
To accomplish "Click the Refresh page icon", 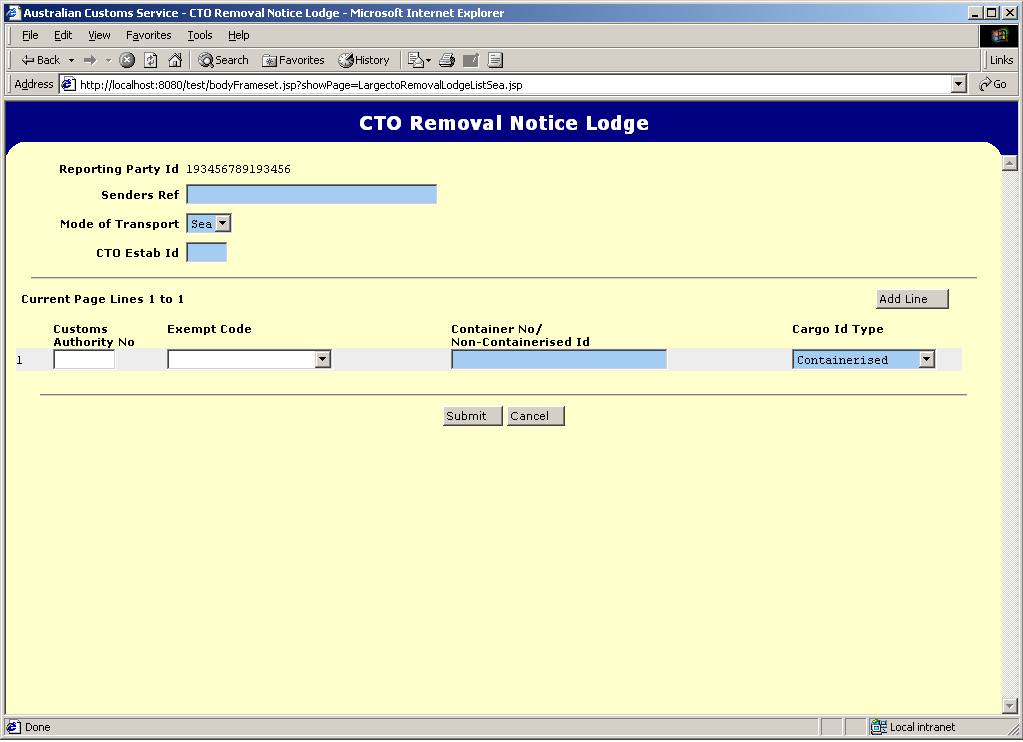I will click(x=151, y=60).
